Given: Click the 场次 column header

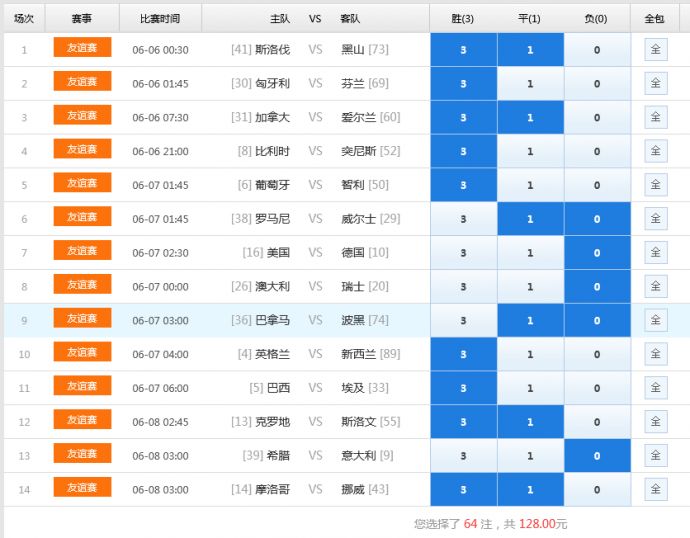Looking at the screenshot, I should [24, 18].
